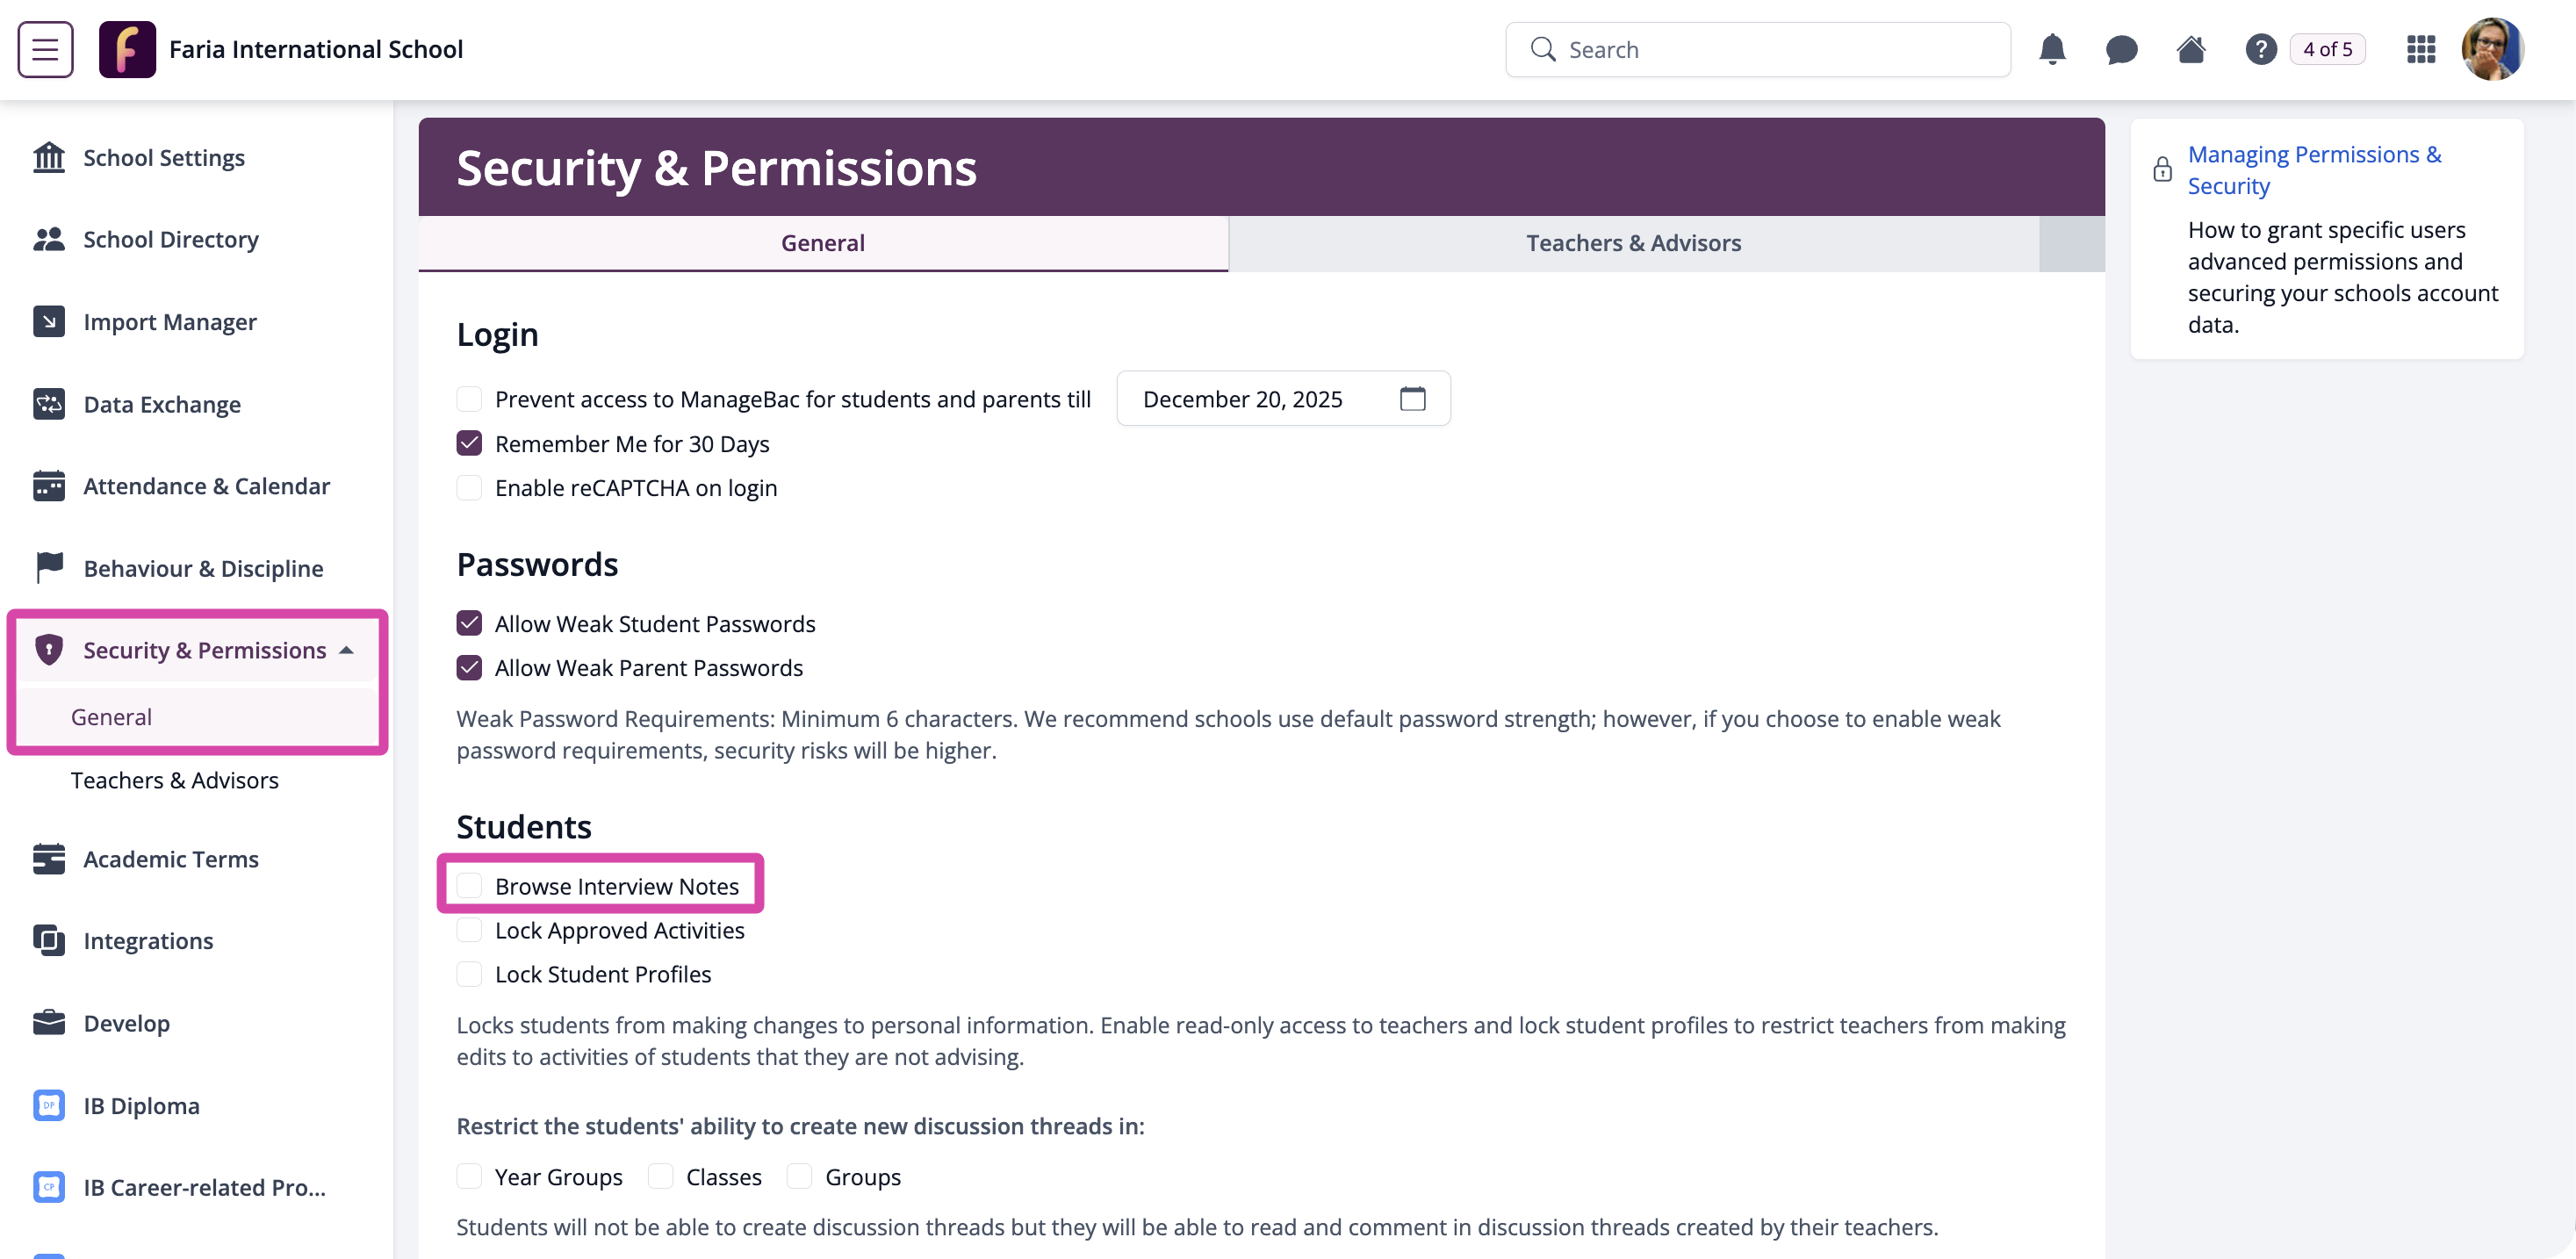
Task: Open the hamburger menu button
Action: (45, 49)
